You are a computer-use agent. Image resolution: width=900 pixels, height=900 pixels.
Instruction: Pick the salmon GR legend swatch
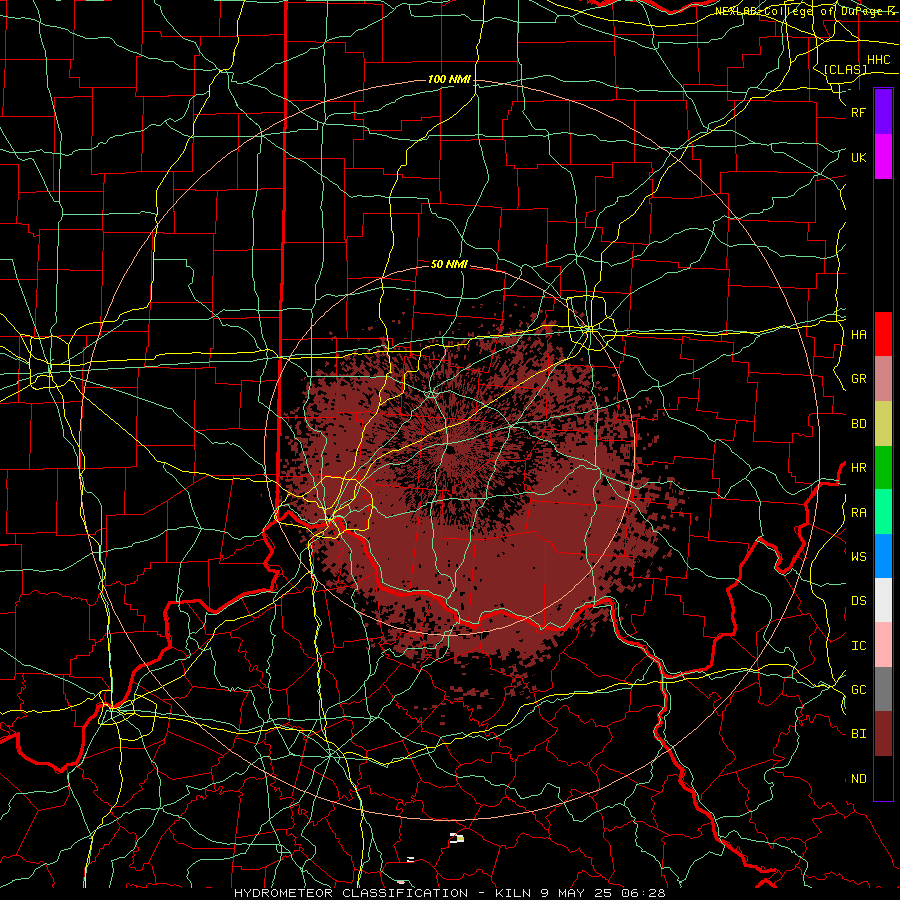pyautogui.click(x=883, y=379)
